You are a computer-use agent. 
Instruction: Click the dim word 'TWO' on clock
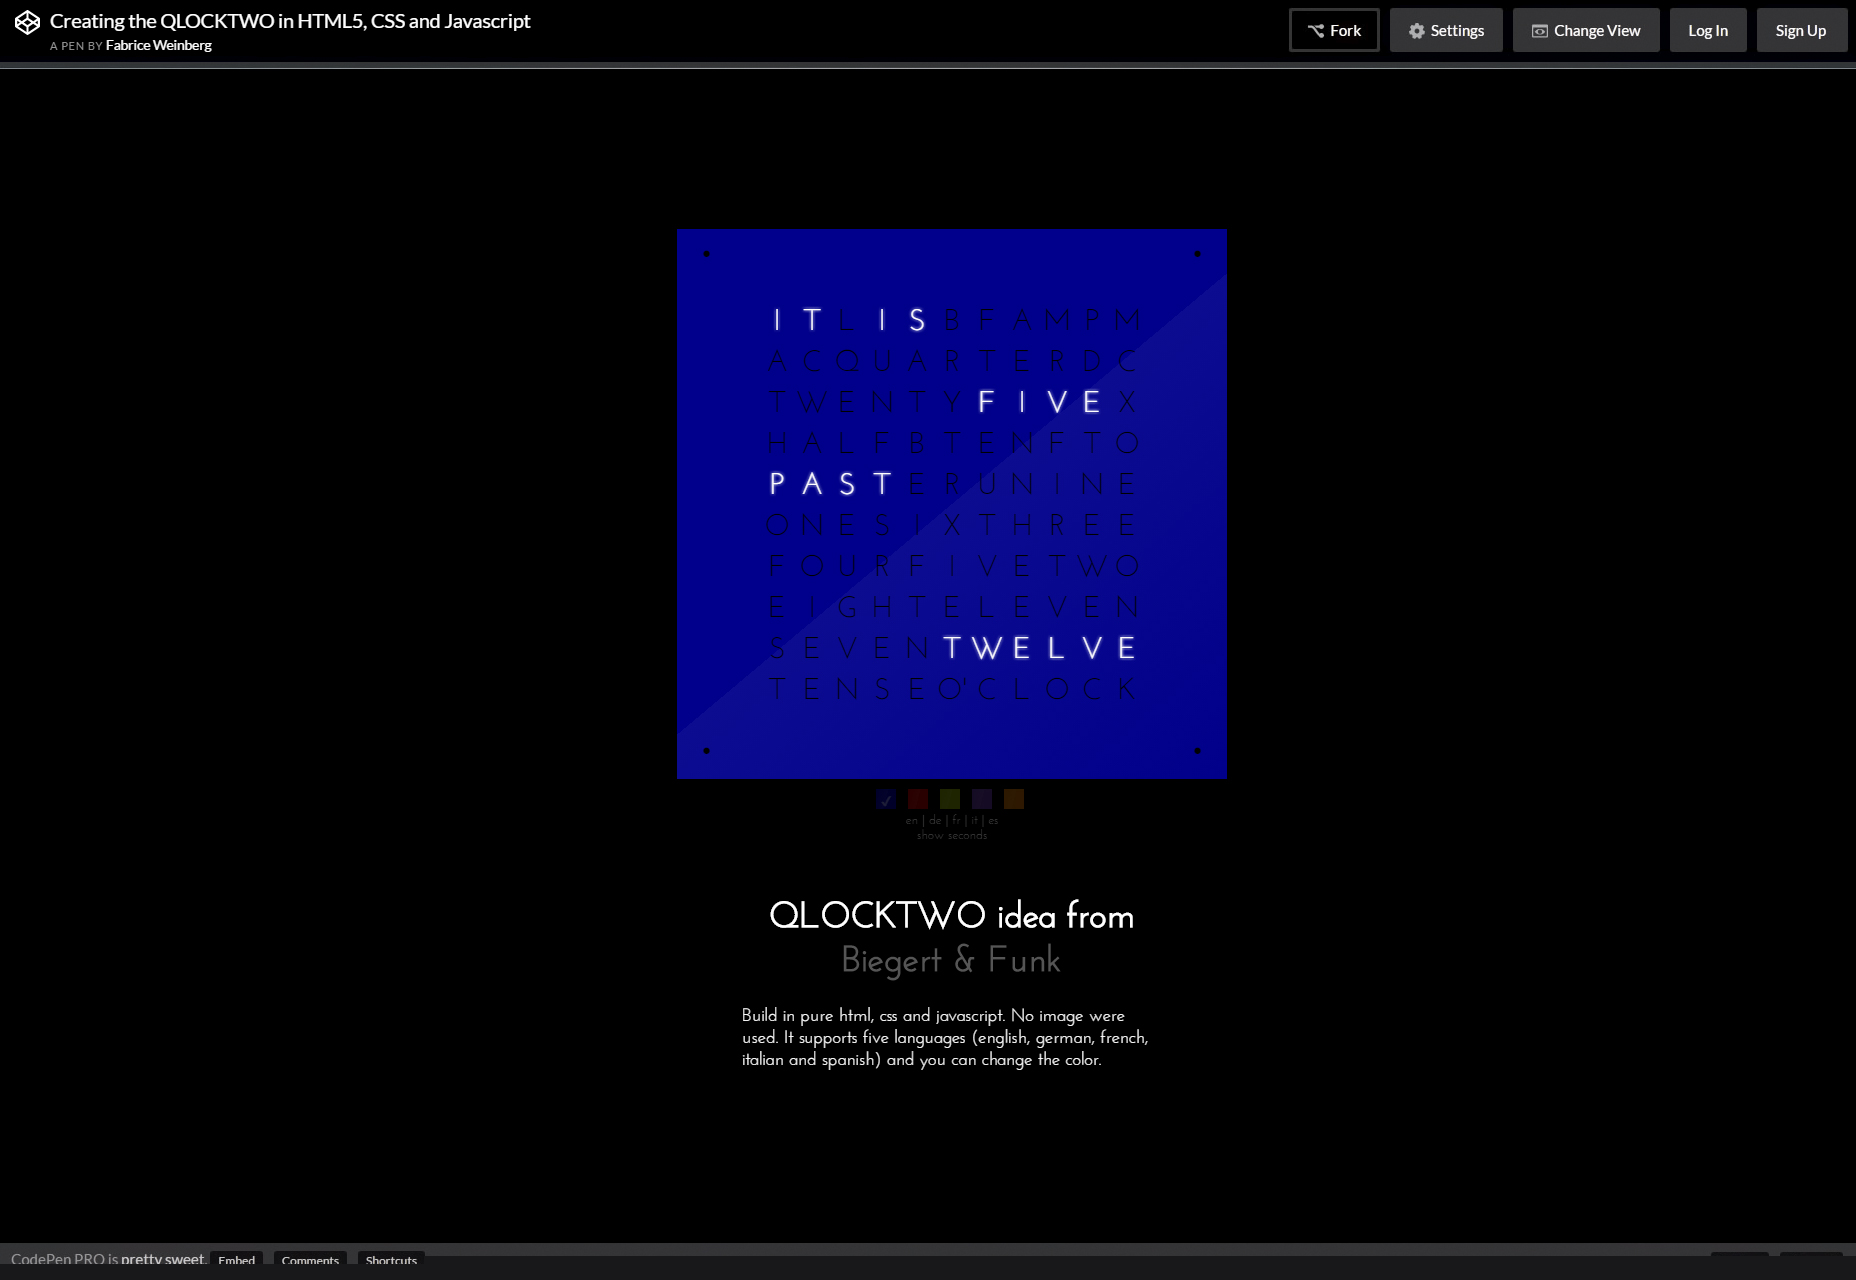pyautogui.click(x=1093, y=566)
